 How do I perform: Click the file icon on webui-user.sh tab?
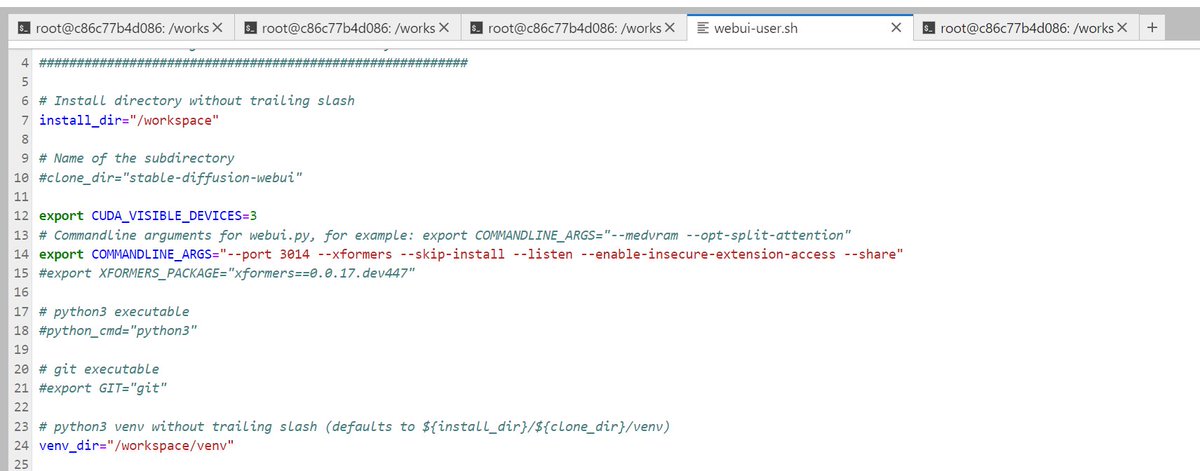(x=703, y=28)
